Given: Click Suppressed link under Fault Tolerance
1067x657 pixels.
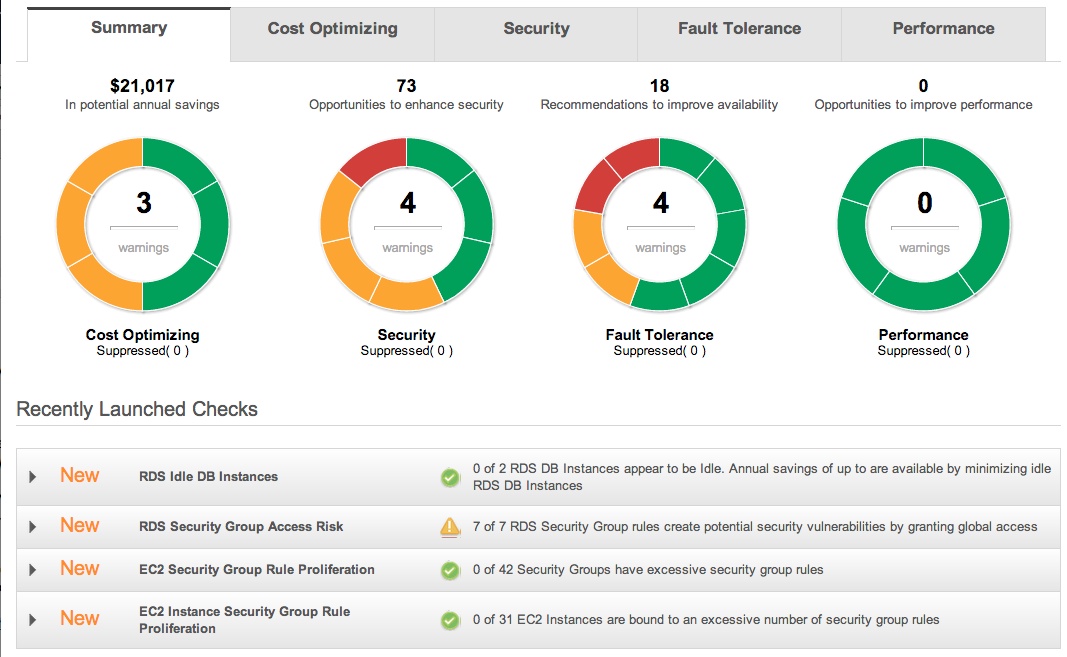Looking at the screenshot, I should [x=660, y=351].
